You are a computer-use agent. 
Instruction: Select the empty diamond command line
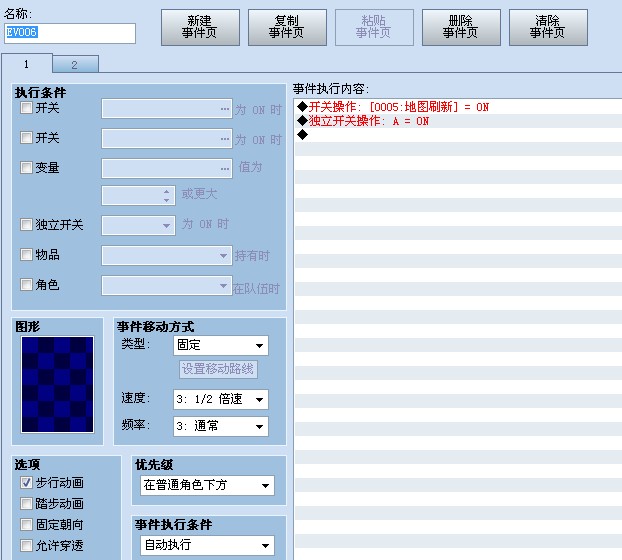coord(458,134)
